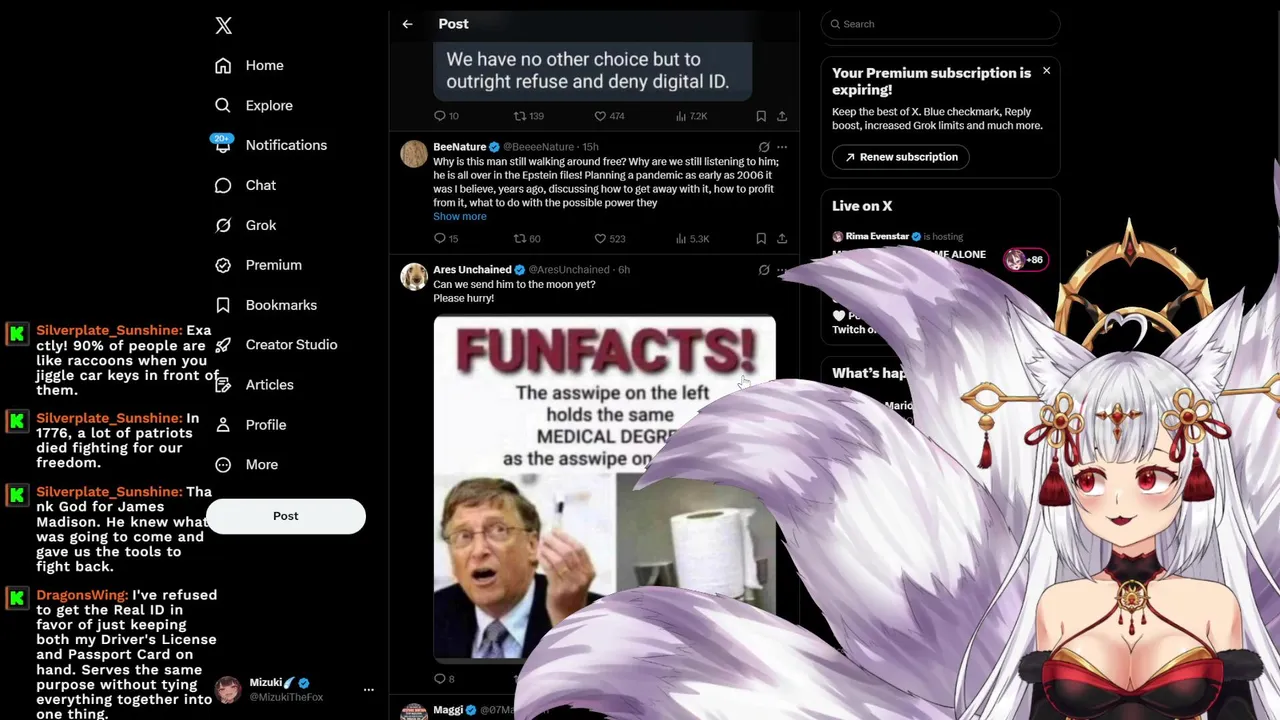Open the FUNFACTS image thumbnail

[604, 488]
